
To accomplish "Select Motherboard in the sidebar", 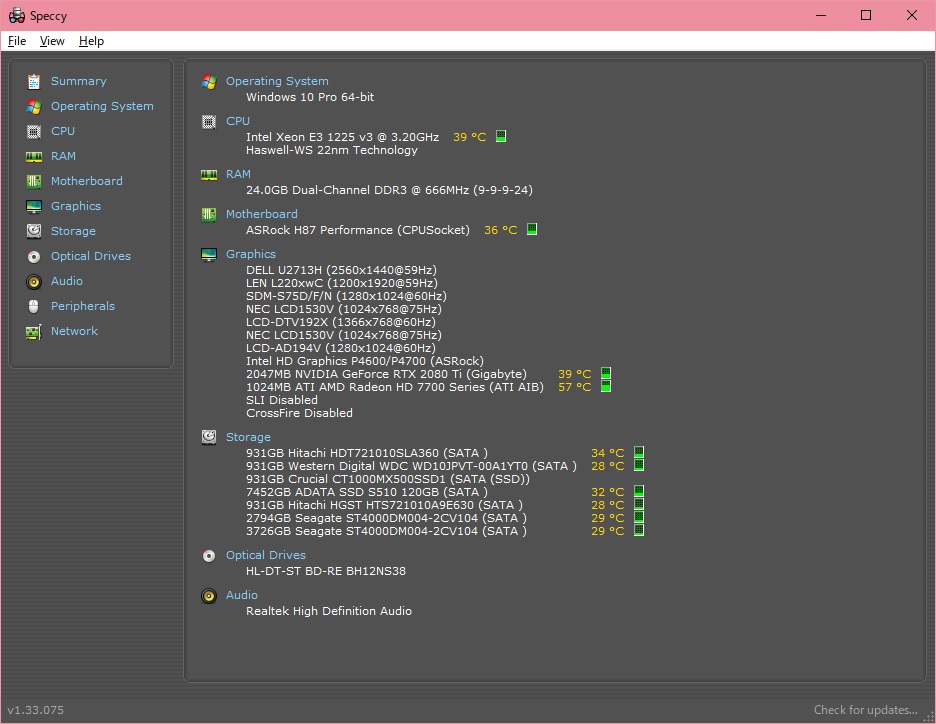I will point(87,181).
